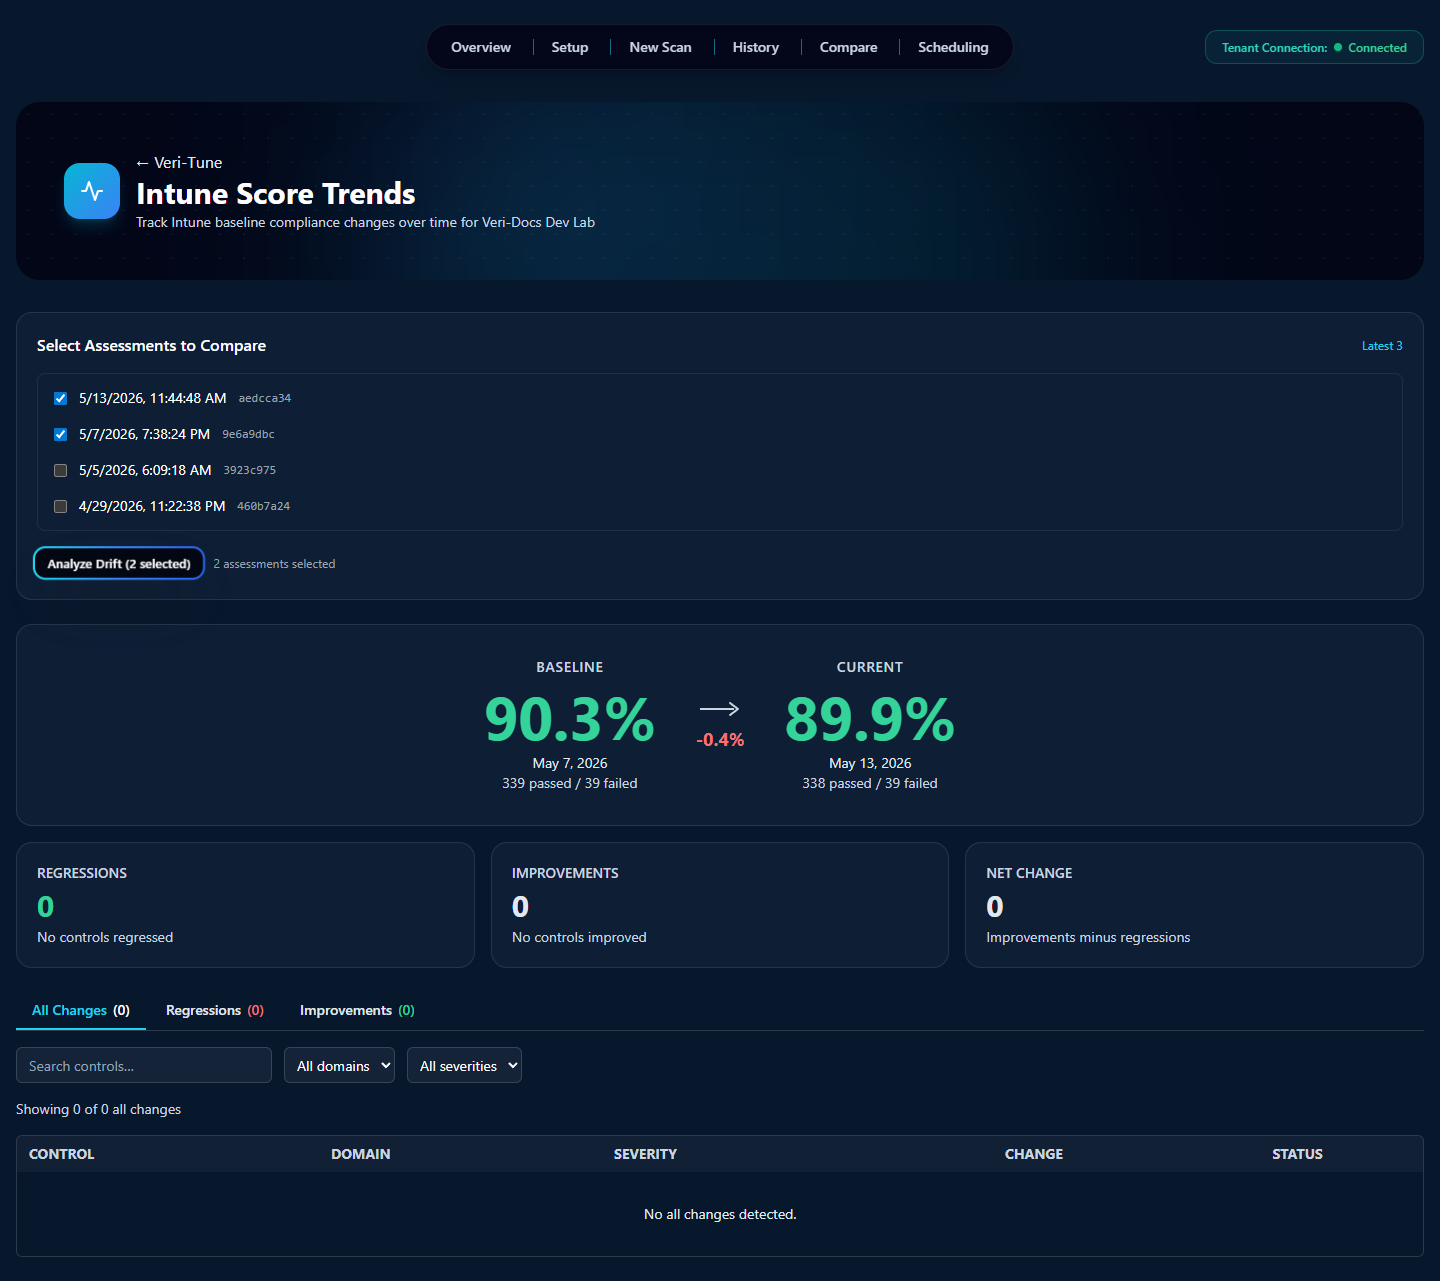Open the History nav item
The height and width of the screenshot is (1281, 1440).
(755, 47)
